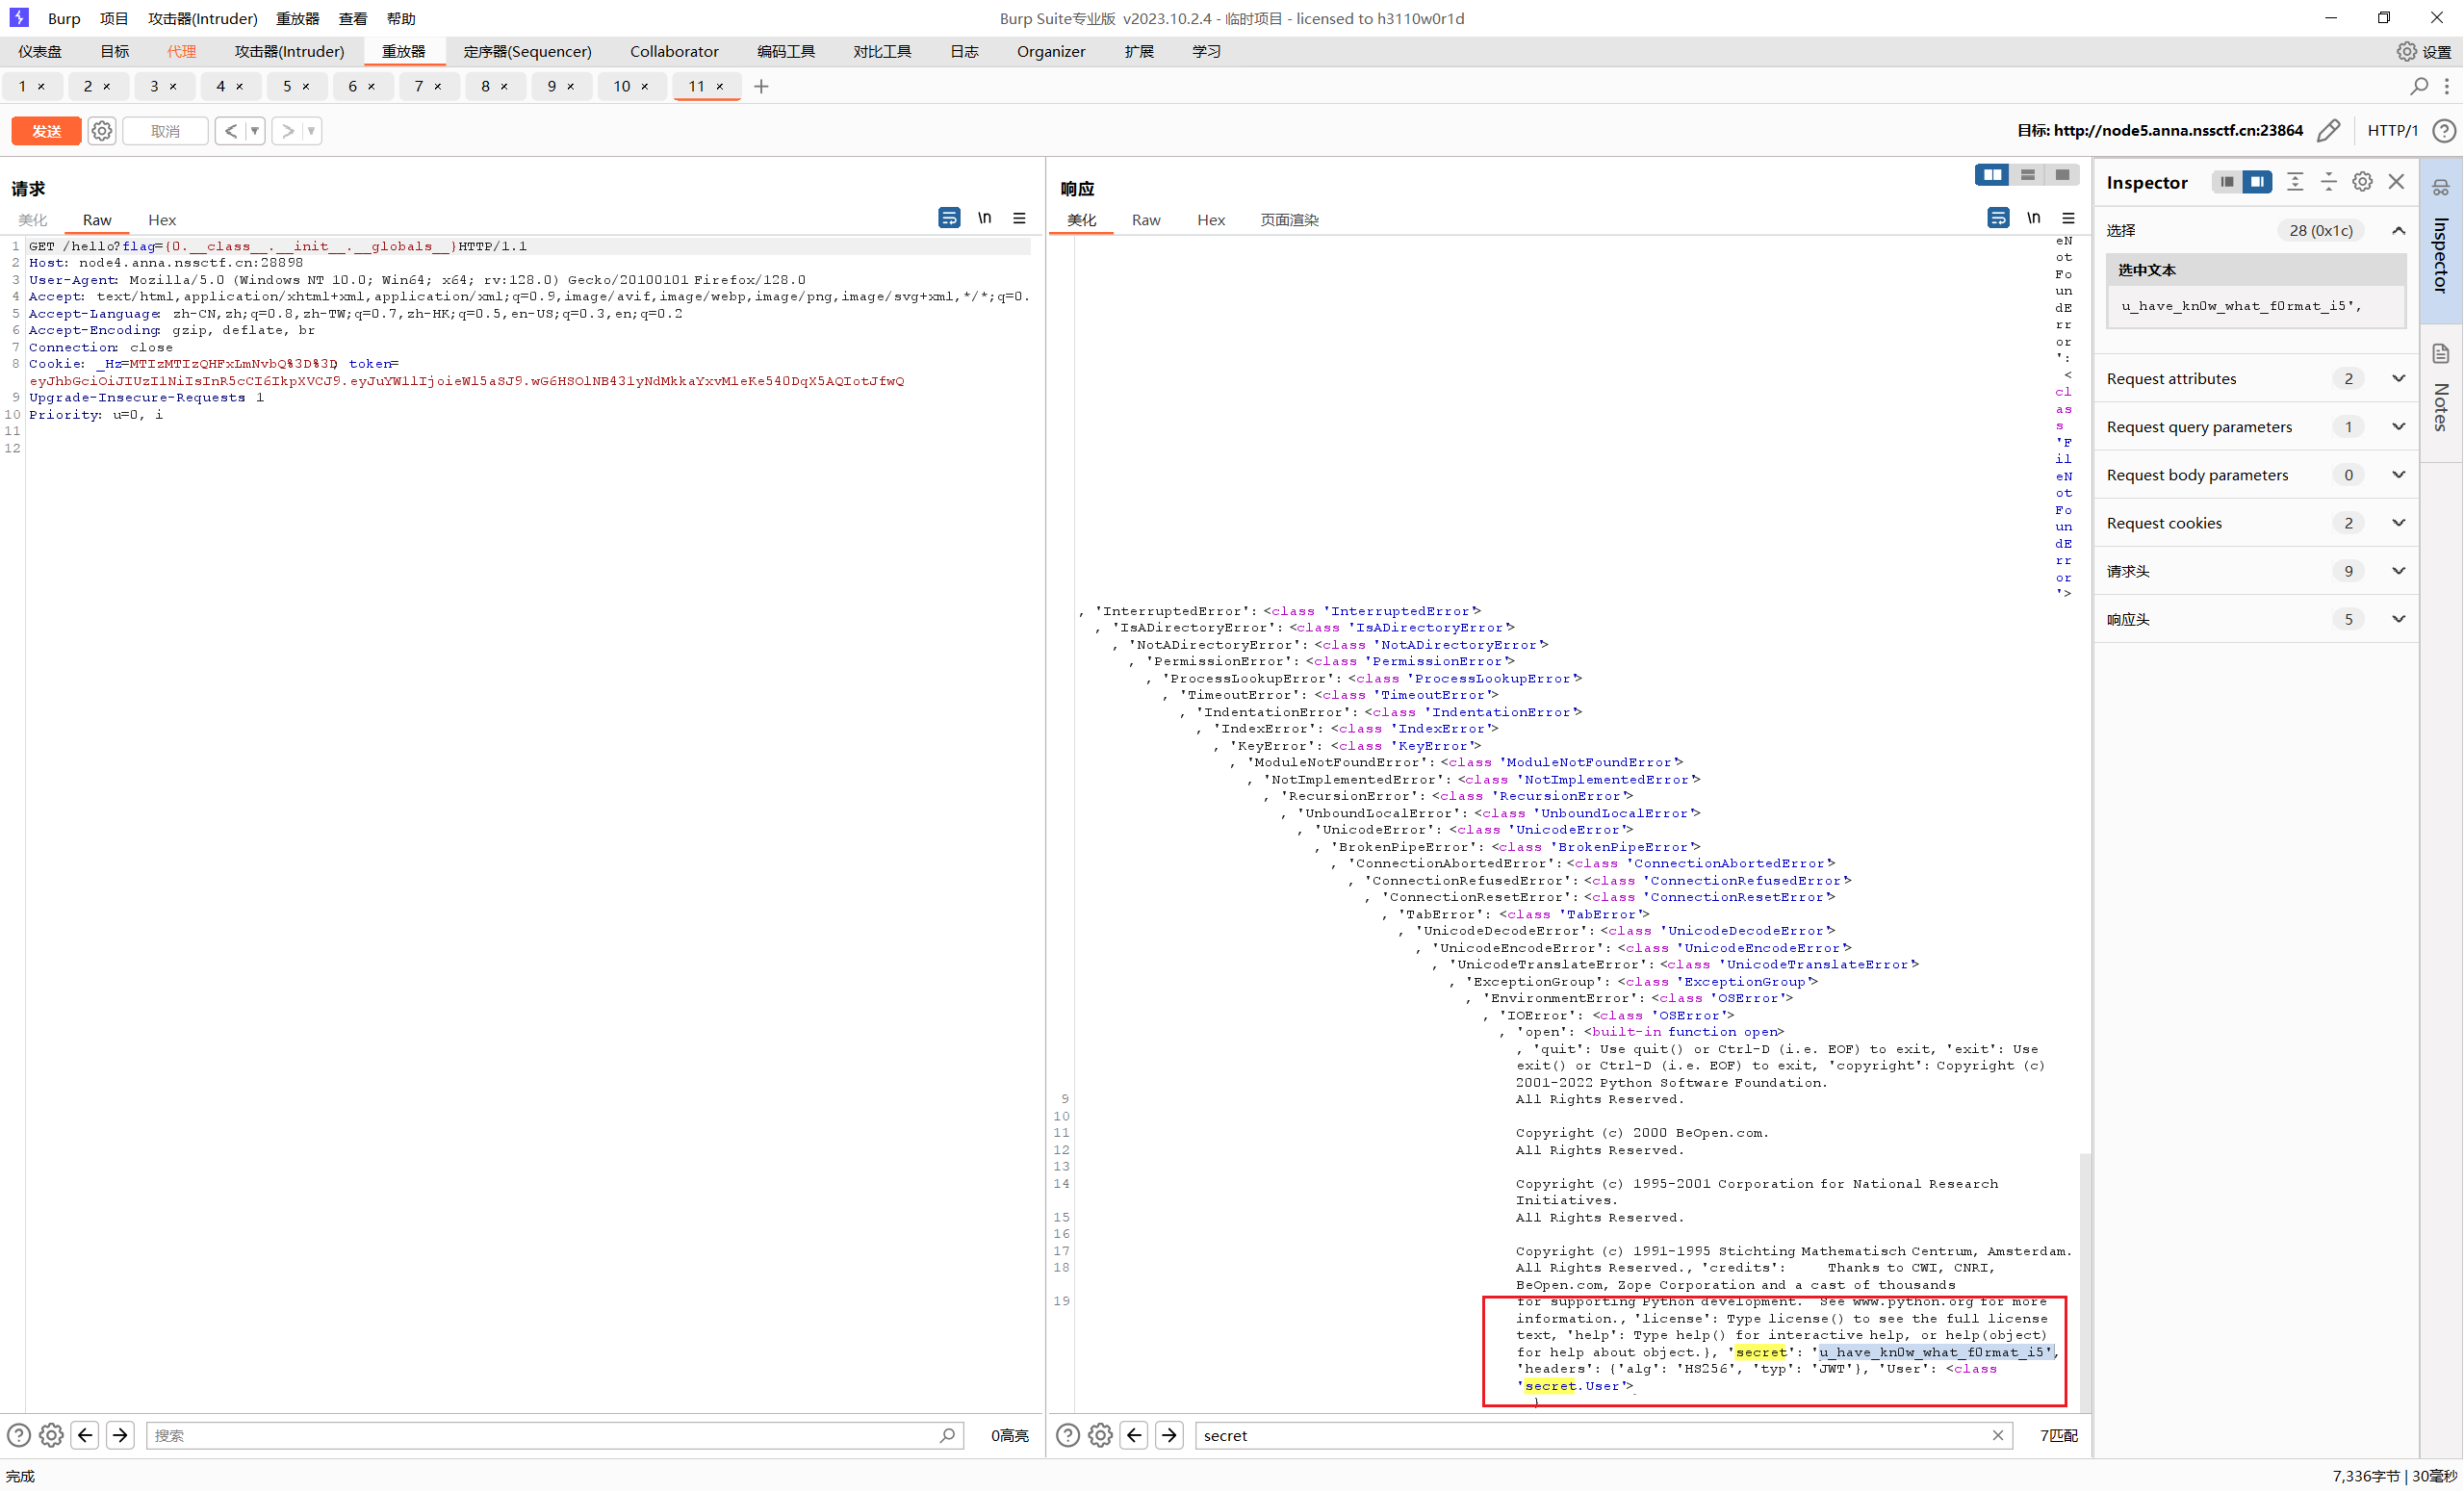Image resolution: width=2464 pixels, height=1492 pixels.
Task: Jump to previous request search match
Action: coord(86,1435)
